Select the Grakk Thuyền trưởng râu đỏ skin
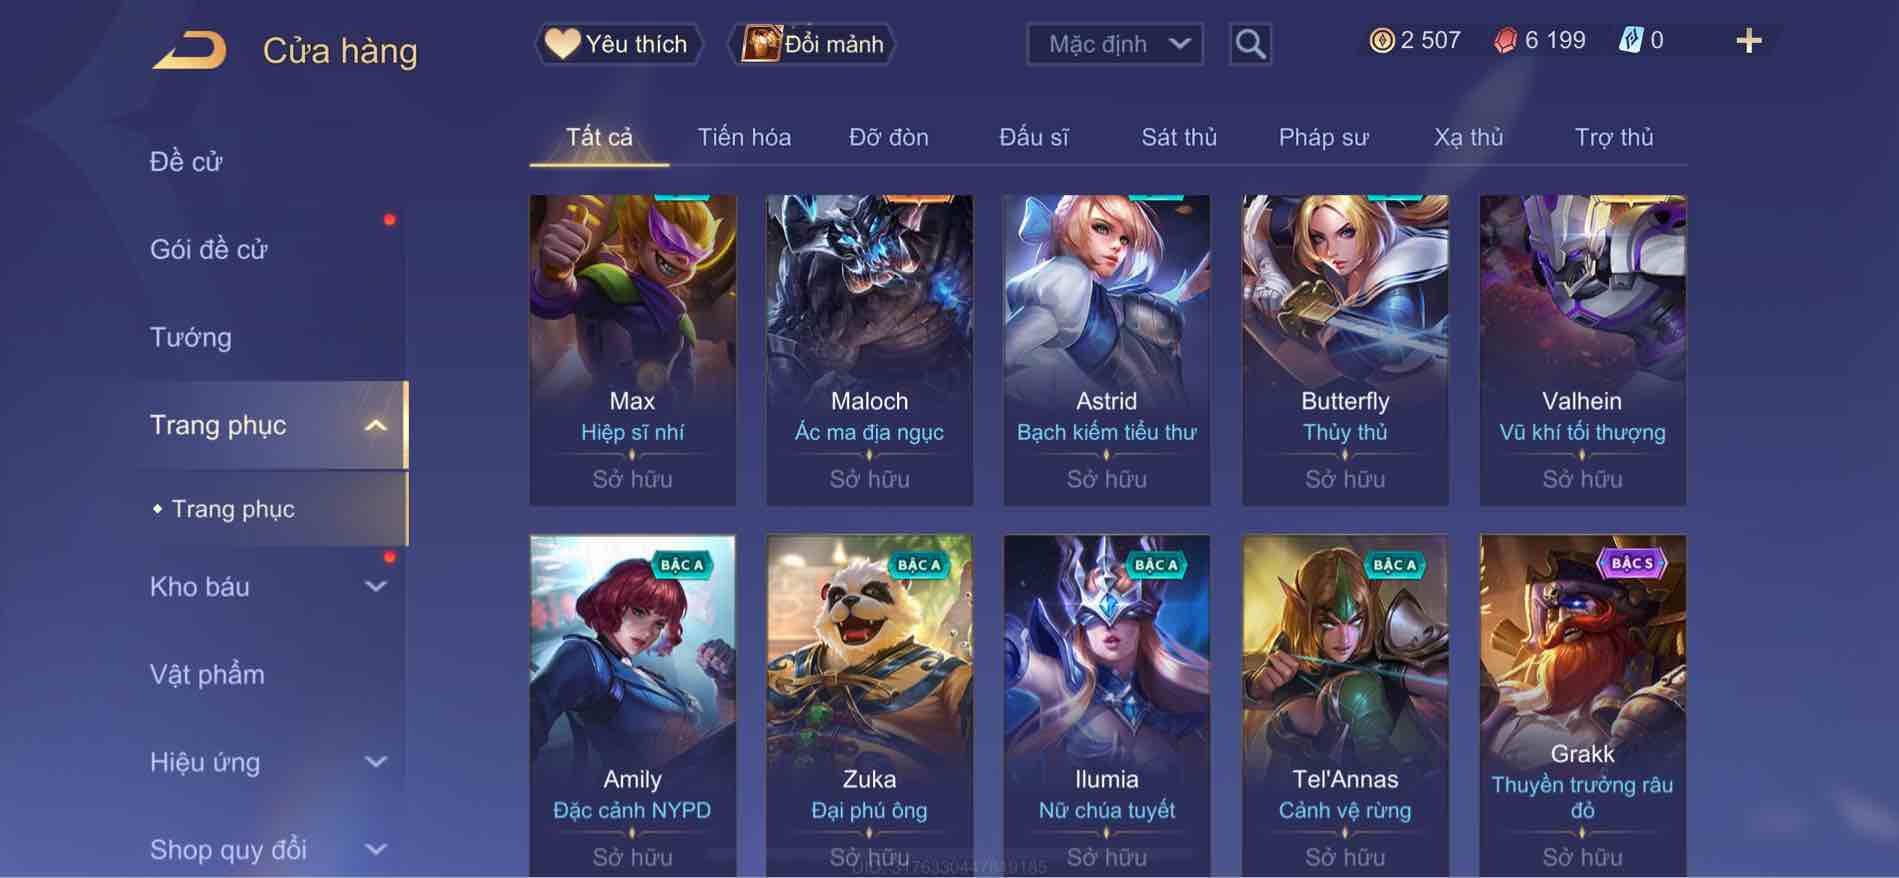This screenshot has height=878, width=1899. [1582, 706]
